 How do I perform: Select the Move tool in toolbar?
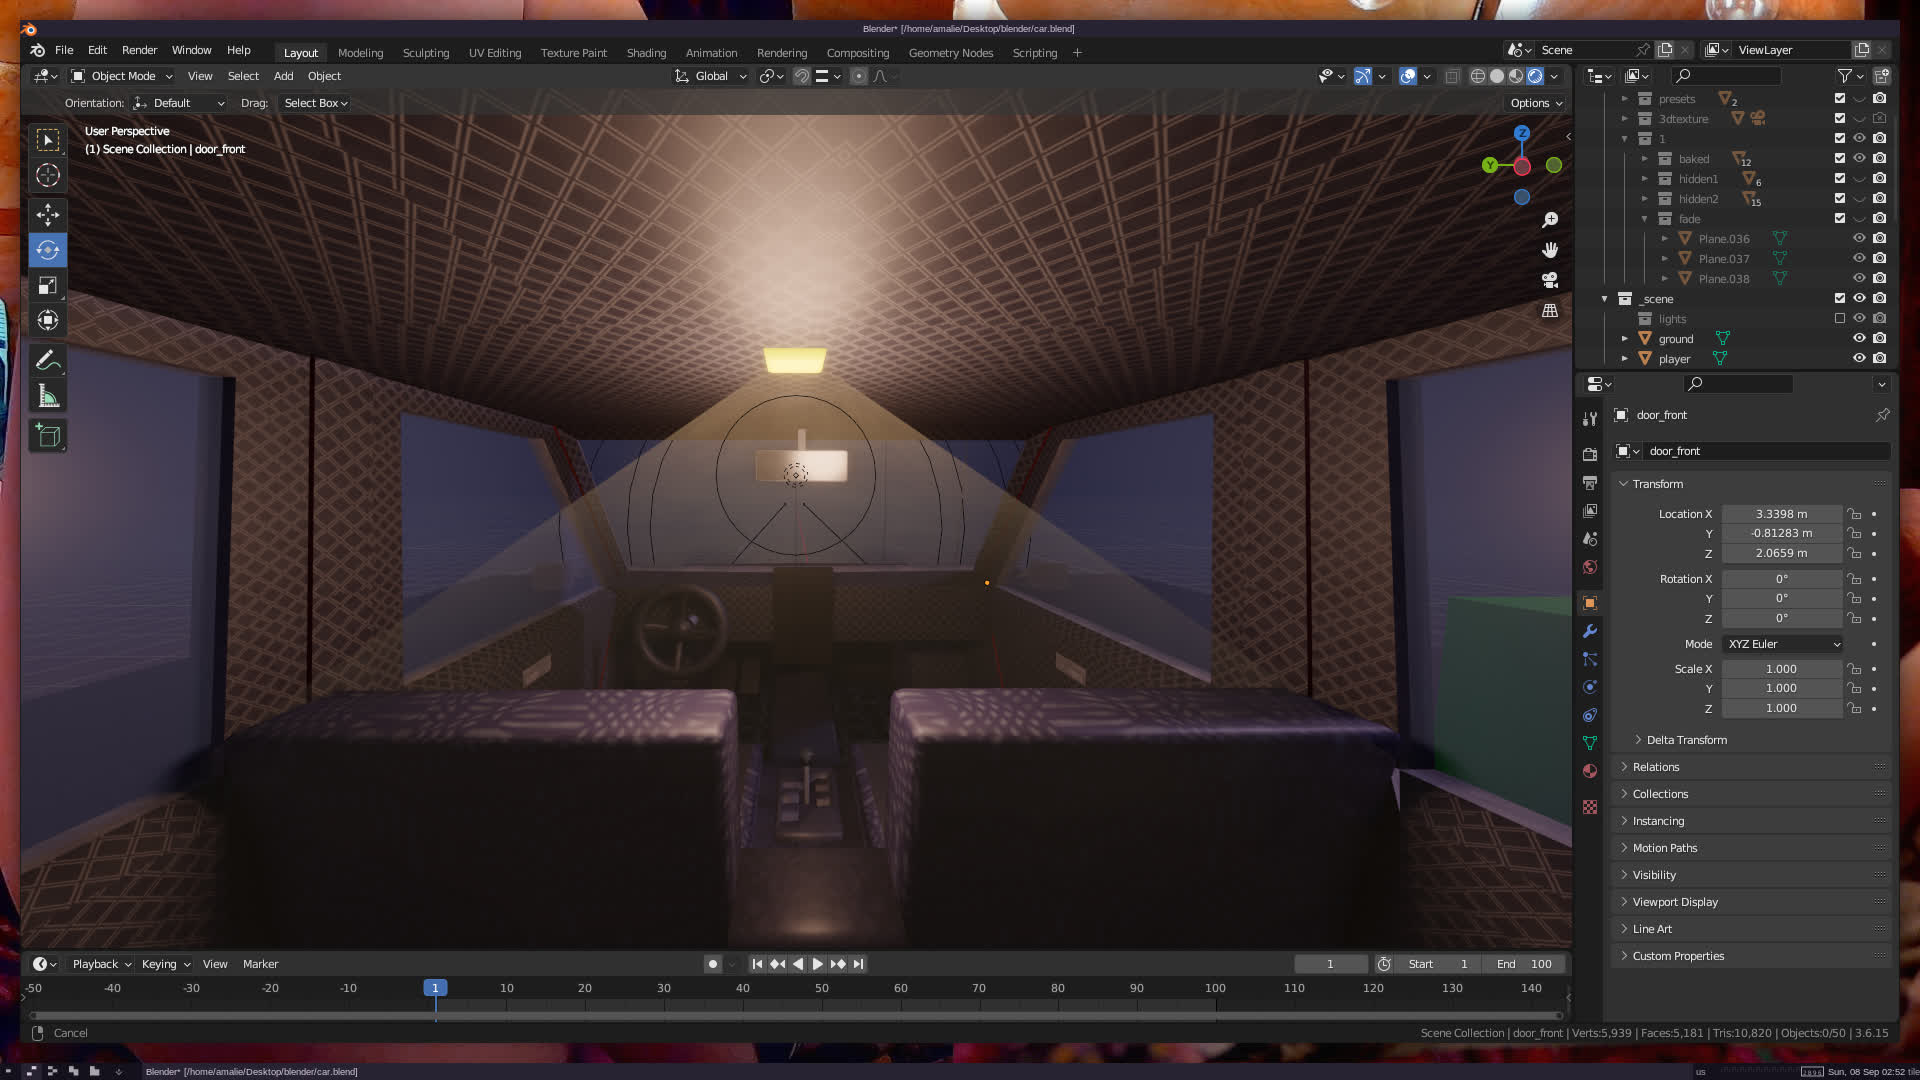(x=47, y=214)
